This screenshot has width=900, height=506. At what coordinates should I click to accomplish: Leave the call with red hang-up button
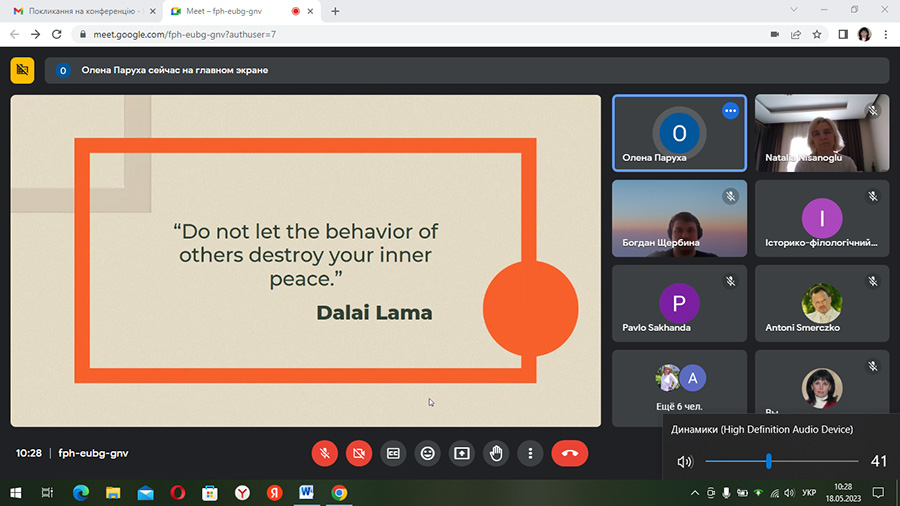coord(570,453)
